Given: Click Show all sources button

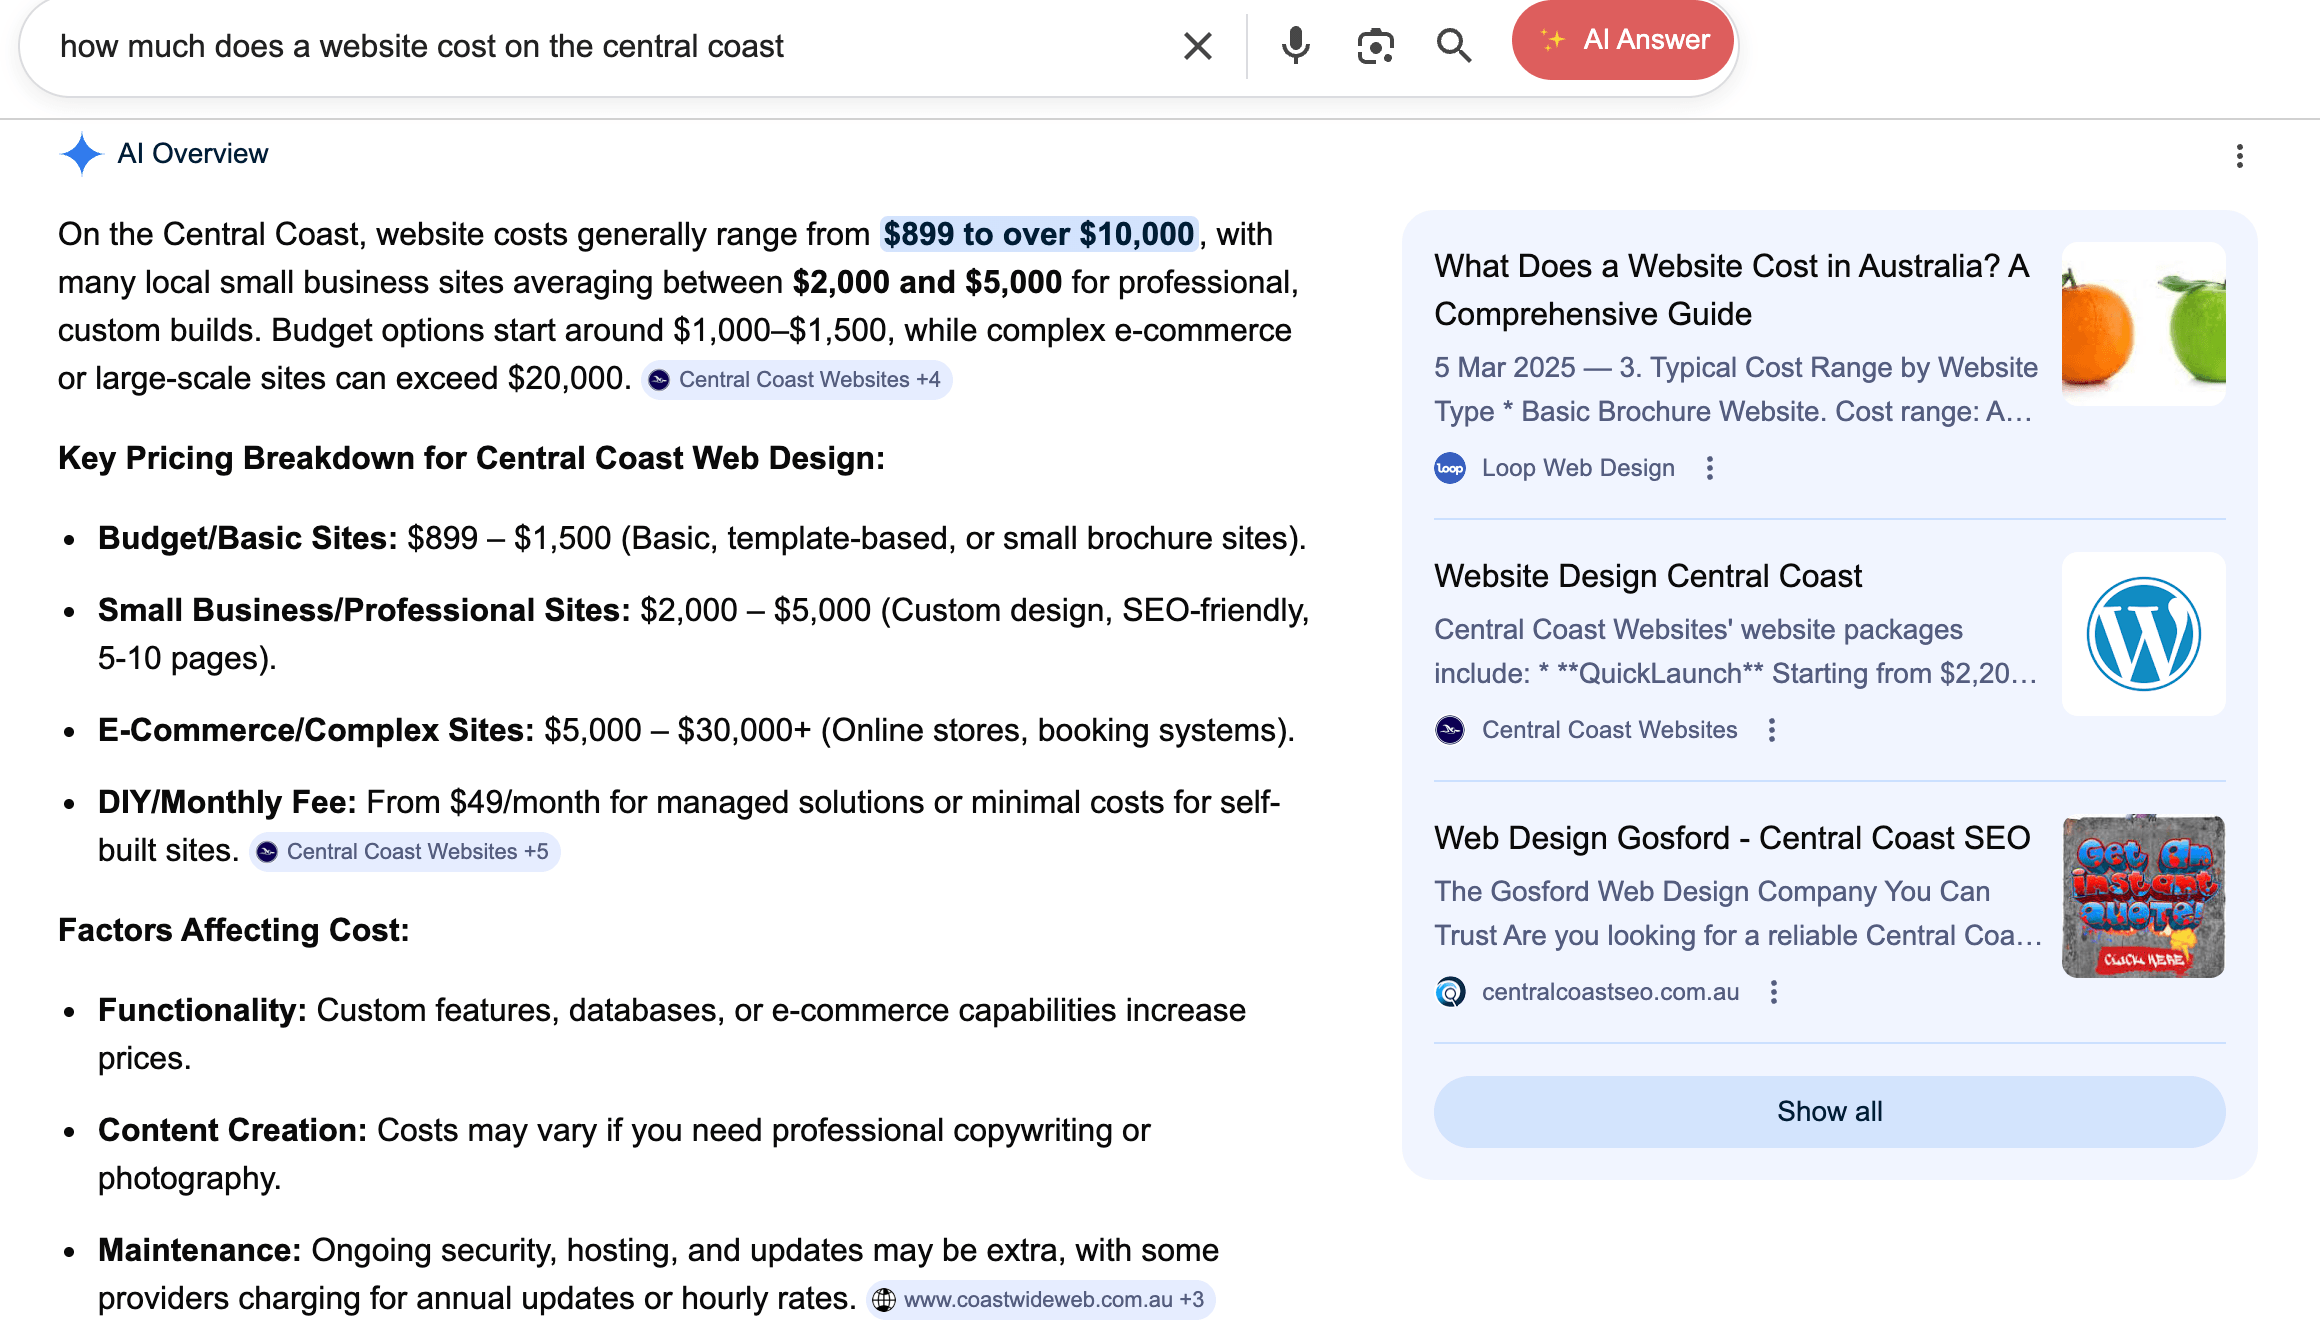Looking at the screenshot, I should [x=1829, y=1111].
